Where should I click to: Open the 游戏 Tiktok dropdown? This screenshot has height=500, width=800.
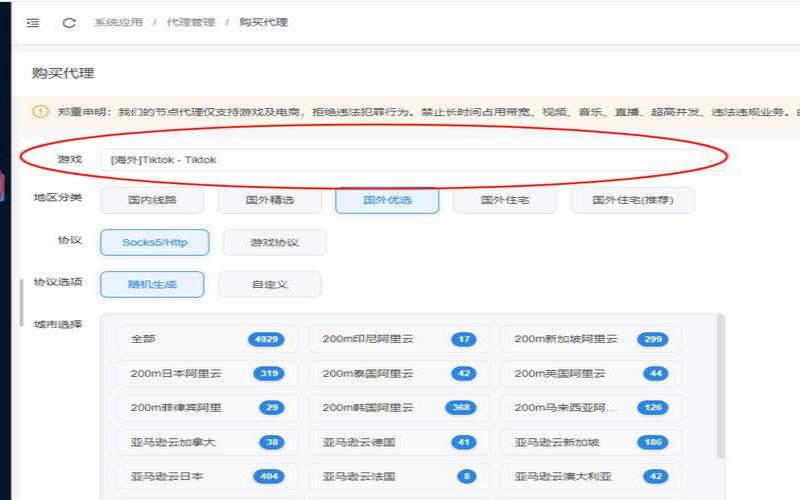pos(412,160)
